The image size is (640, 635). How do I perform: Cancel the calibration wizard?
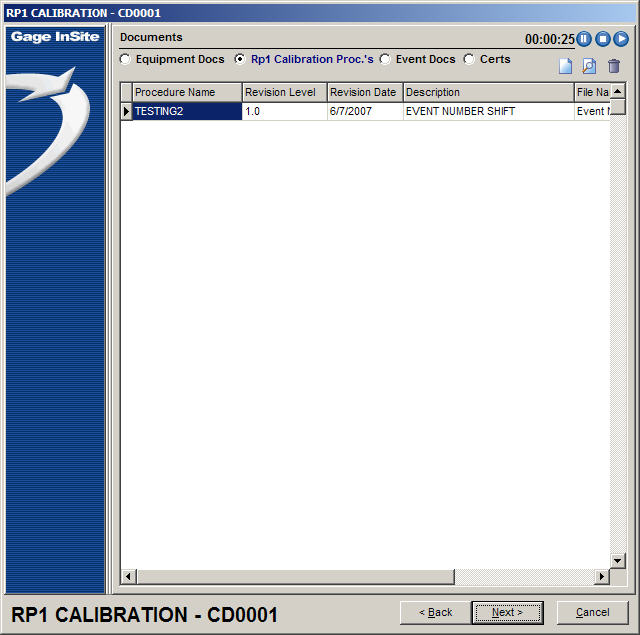point(592,612)
